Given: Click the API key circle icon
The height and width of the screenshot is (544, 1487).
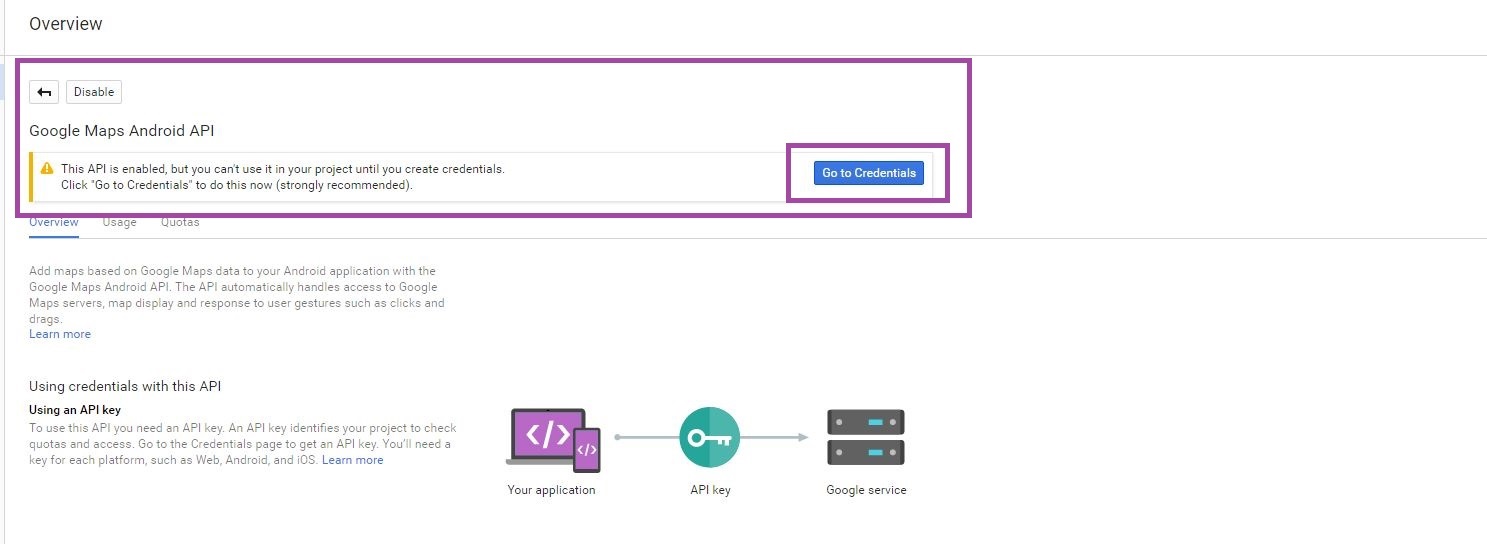Looking at the screenshot, I should click(x=709, y=437).
